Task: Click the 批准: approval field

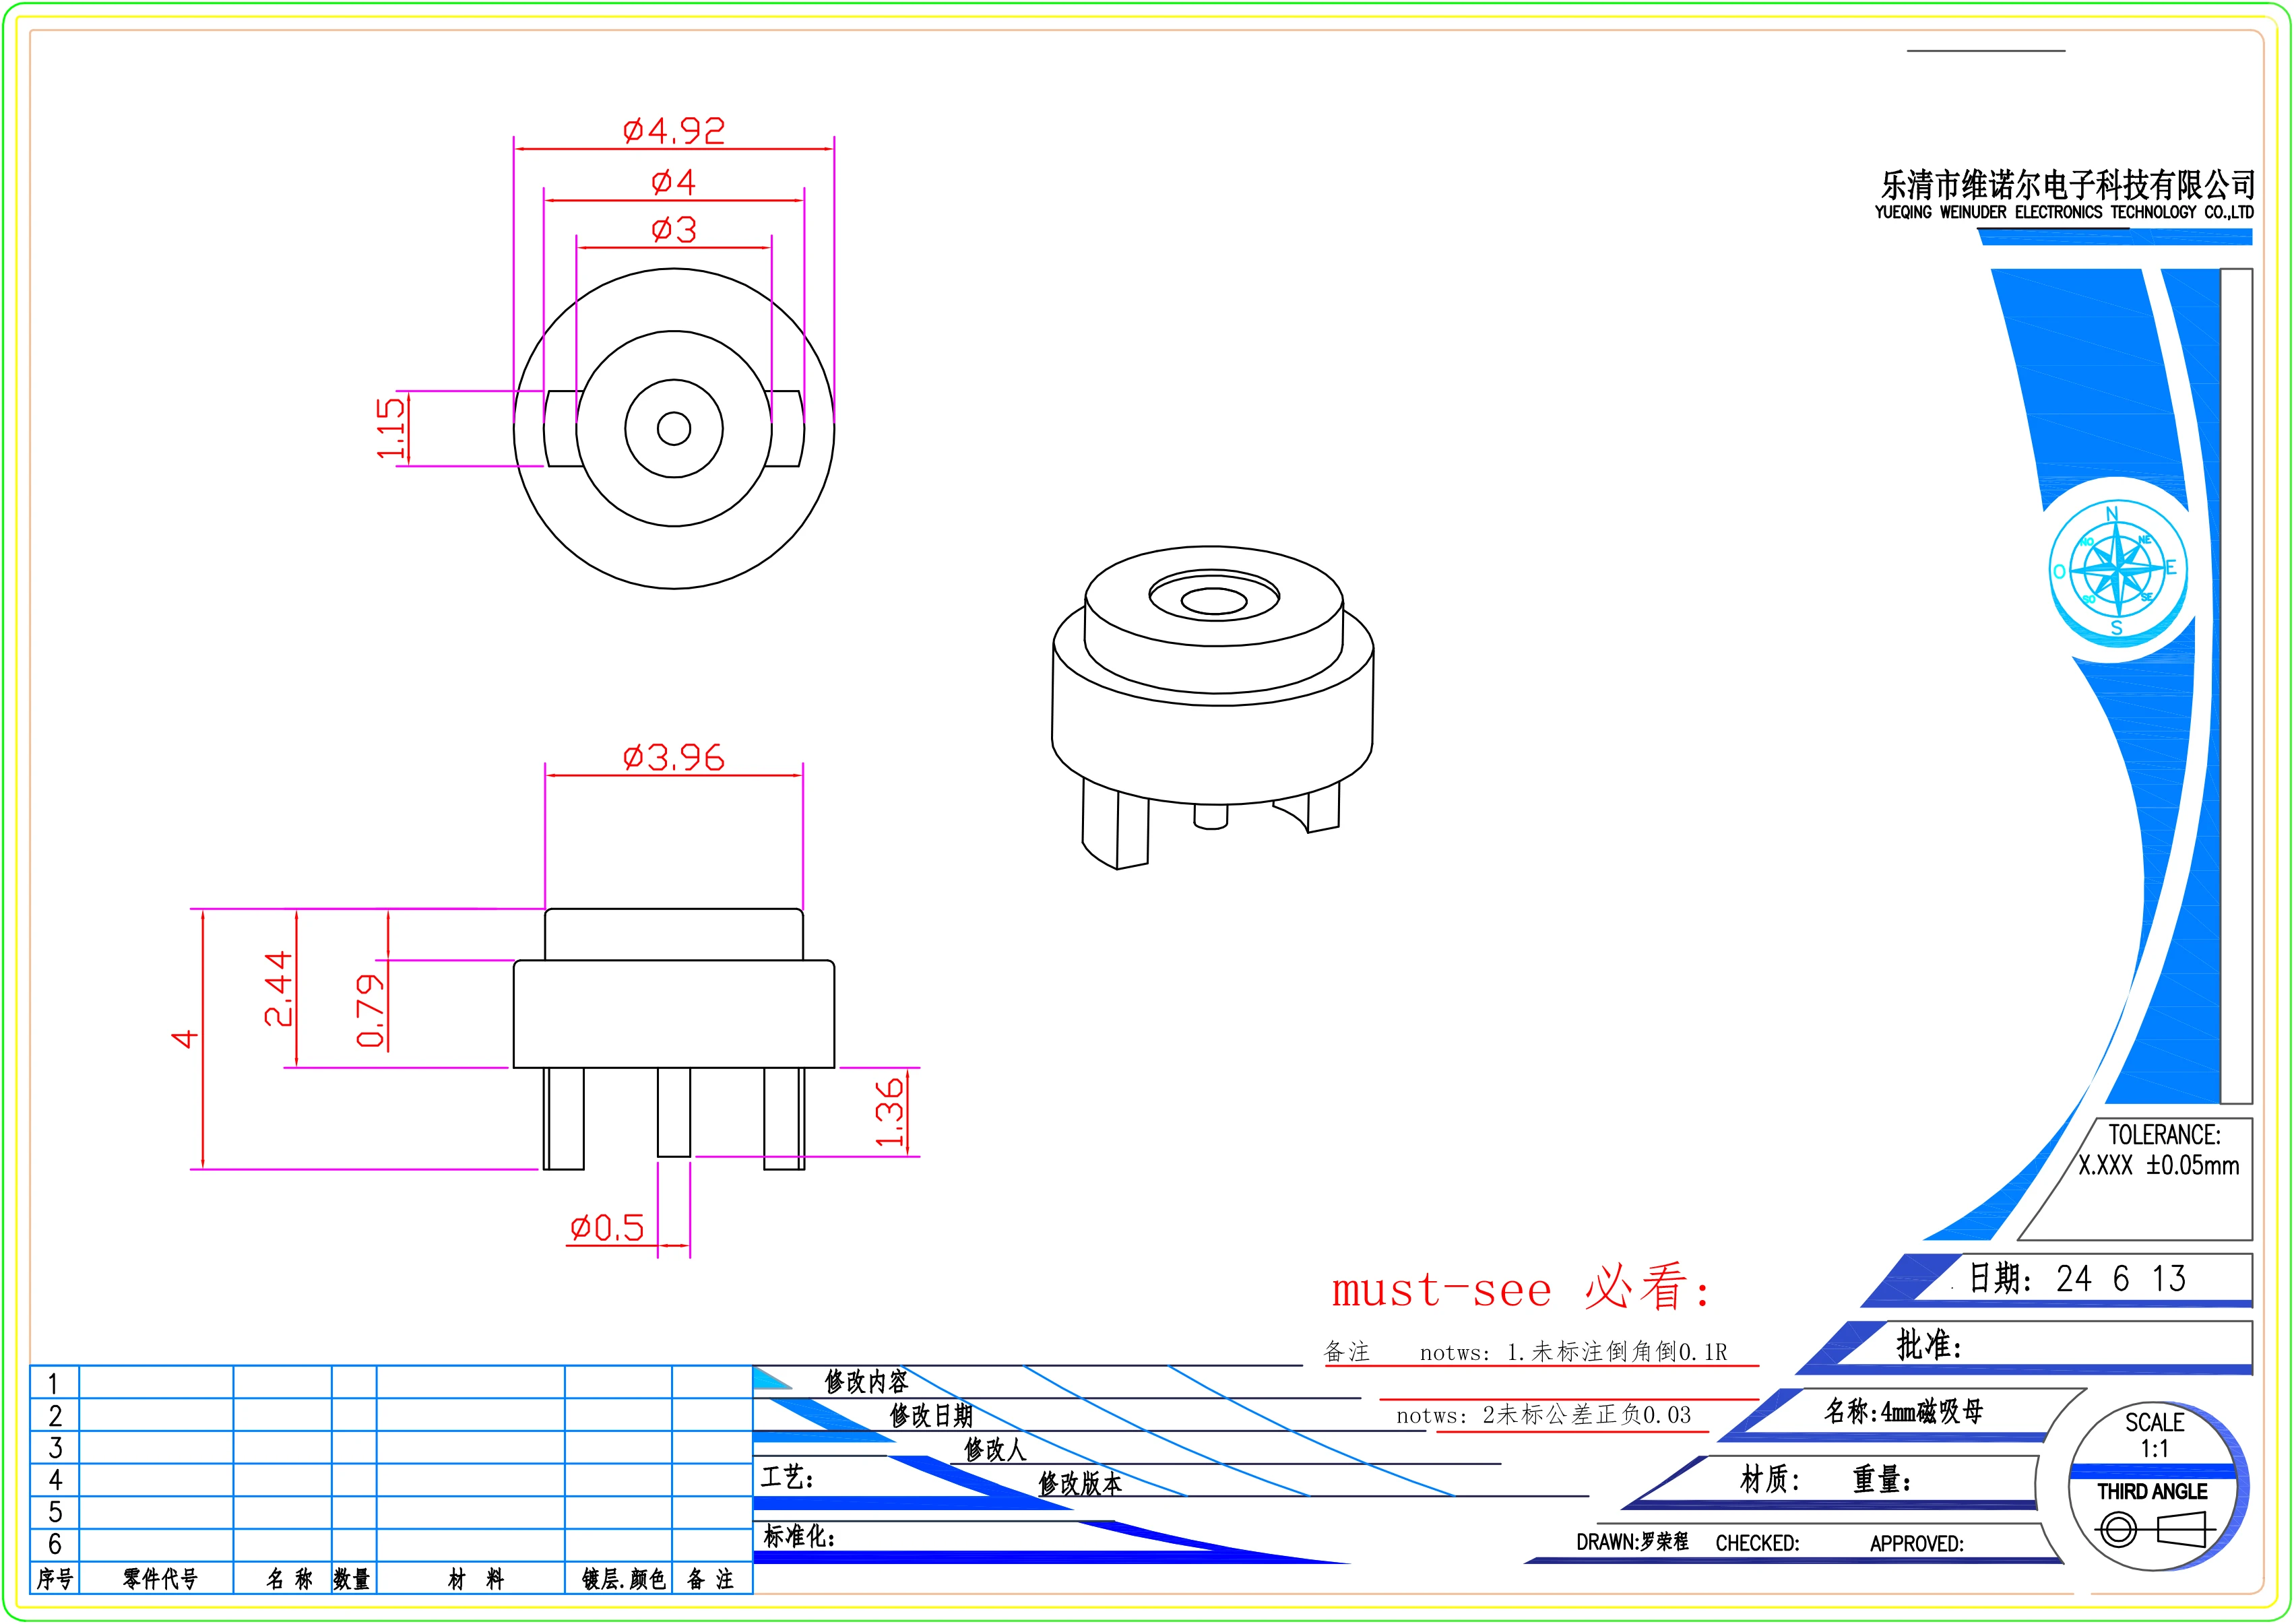Action: (x=1929, y=1344)
